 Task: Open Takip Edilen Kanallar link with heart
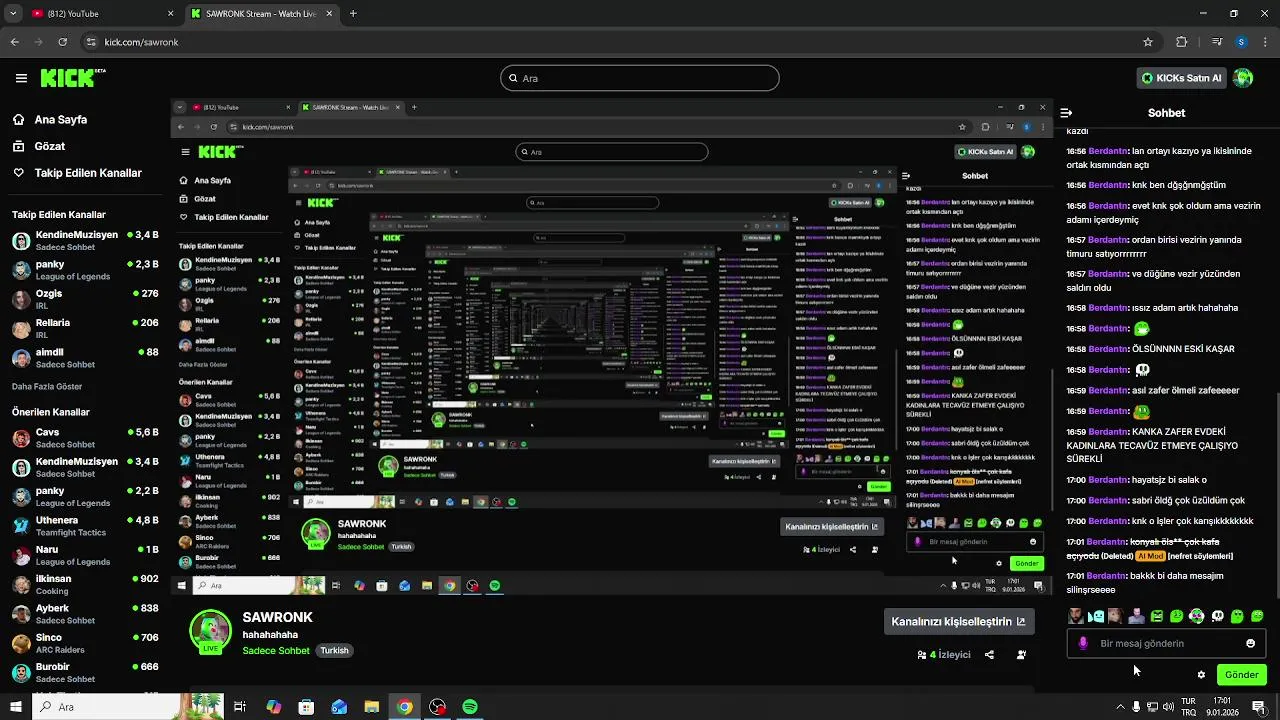[77, 173]
